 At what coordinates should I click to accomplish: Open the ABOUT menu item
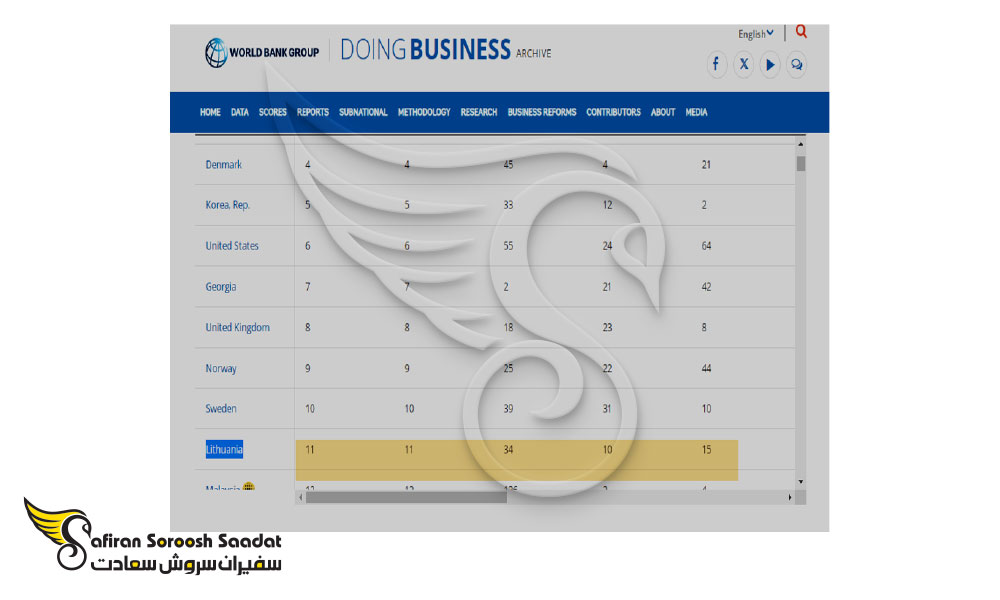click(663, 112)
